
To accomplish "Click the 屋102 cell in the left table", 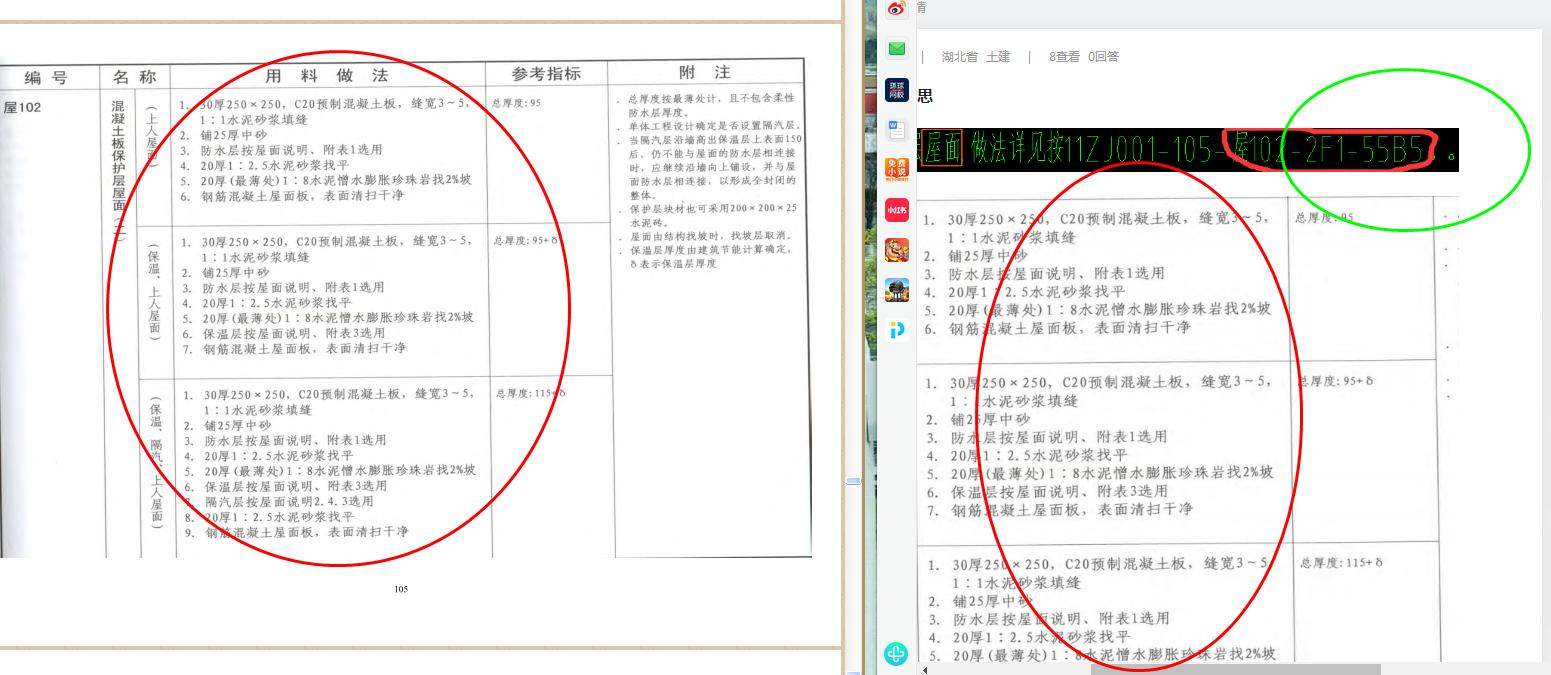I will click(x=22, y=107).
